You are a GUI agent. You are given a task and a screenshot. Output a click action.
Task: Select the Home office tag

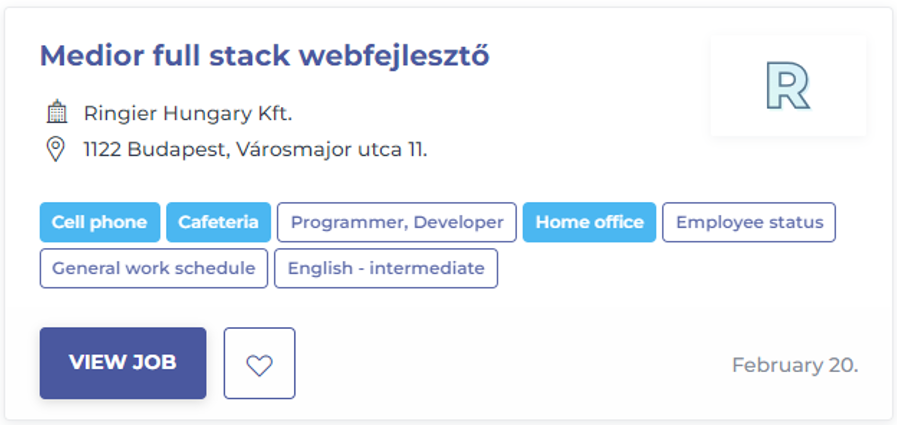(589, 222)
